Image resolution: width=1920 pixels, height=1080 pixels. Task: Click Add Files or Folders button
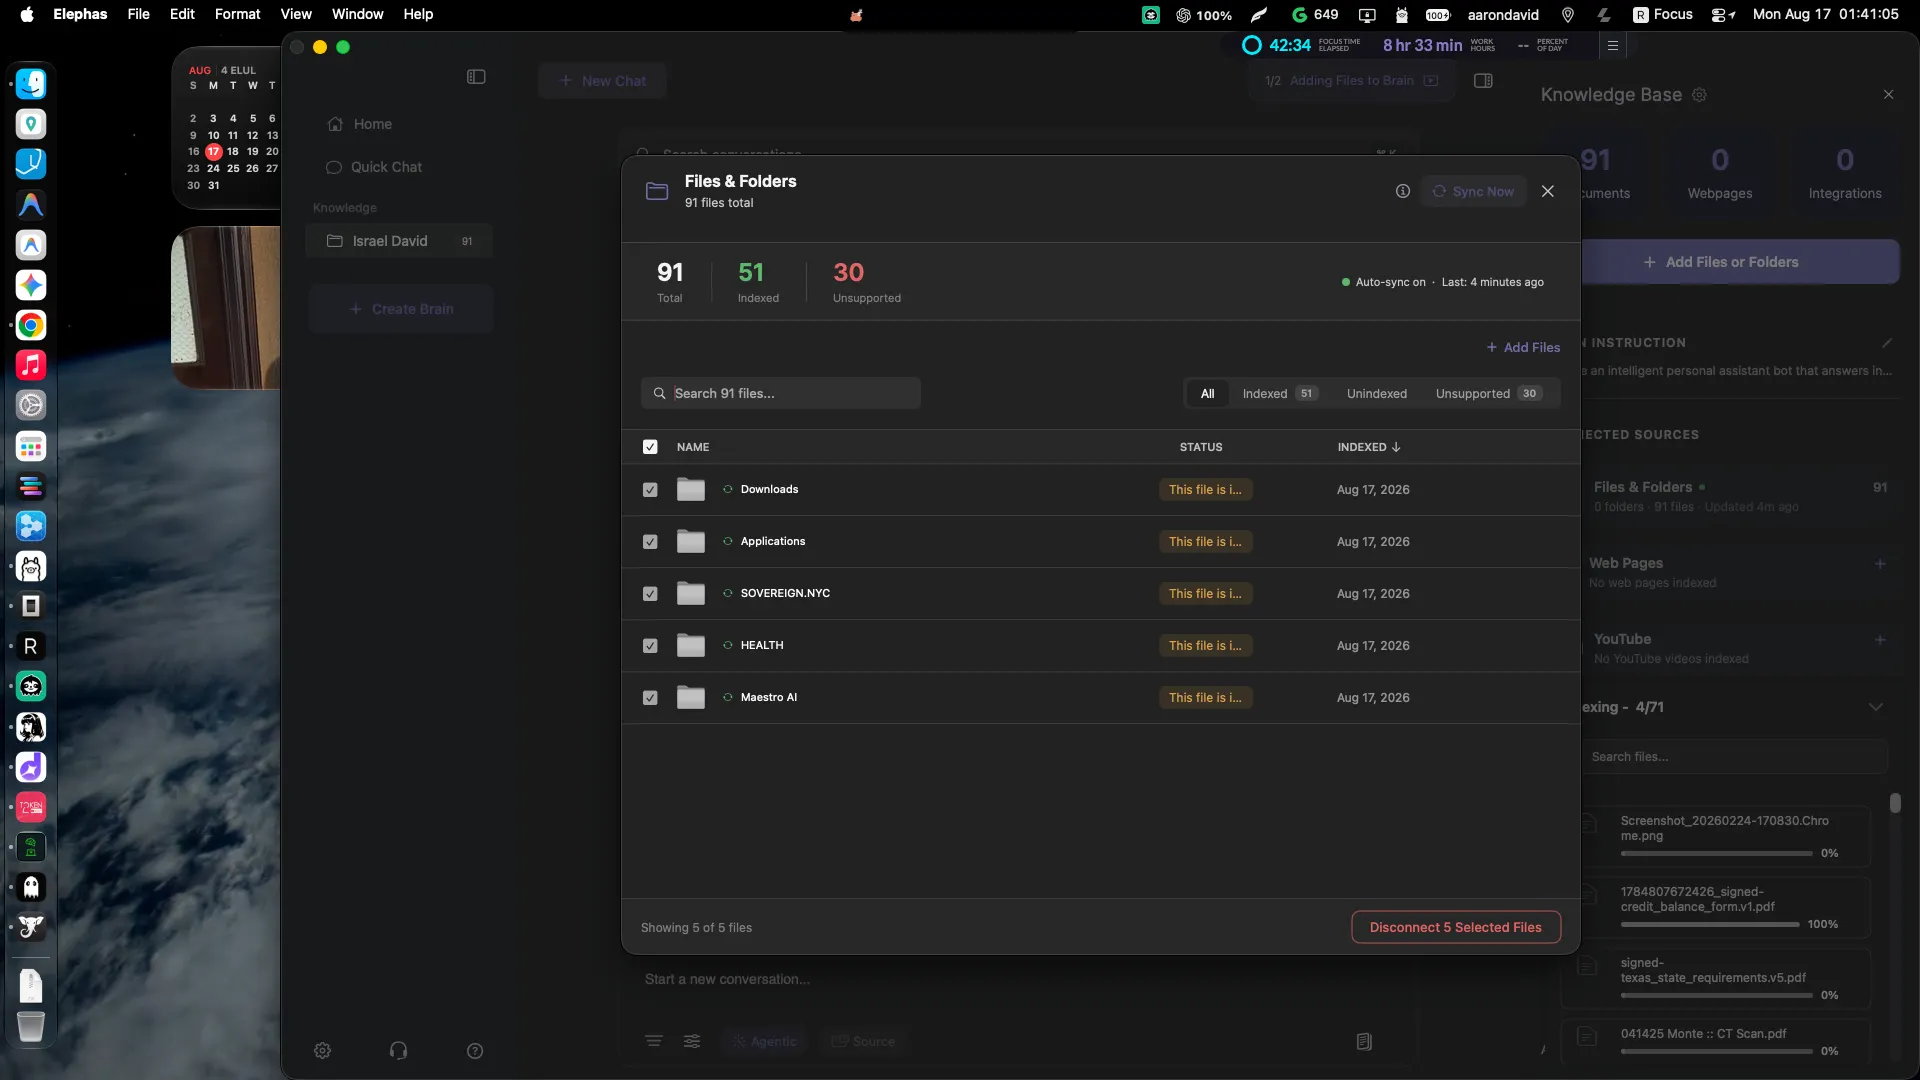point(1740,262)
